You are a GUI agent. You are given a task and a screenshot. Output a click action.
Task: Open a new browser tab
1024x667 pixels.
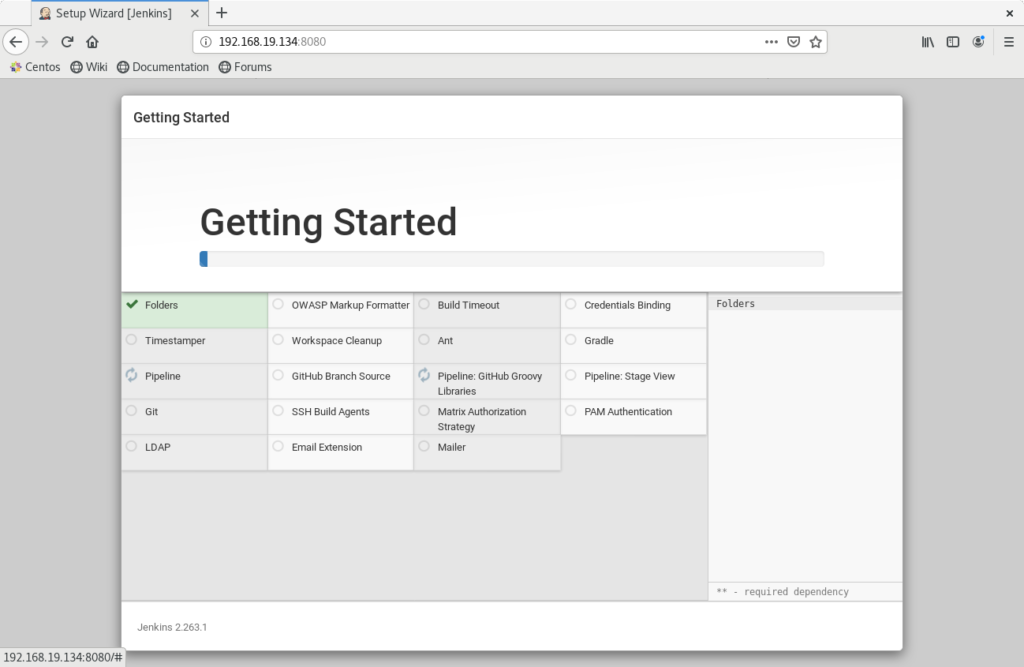pyautogui.click(x=221, y=13)
